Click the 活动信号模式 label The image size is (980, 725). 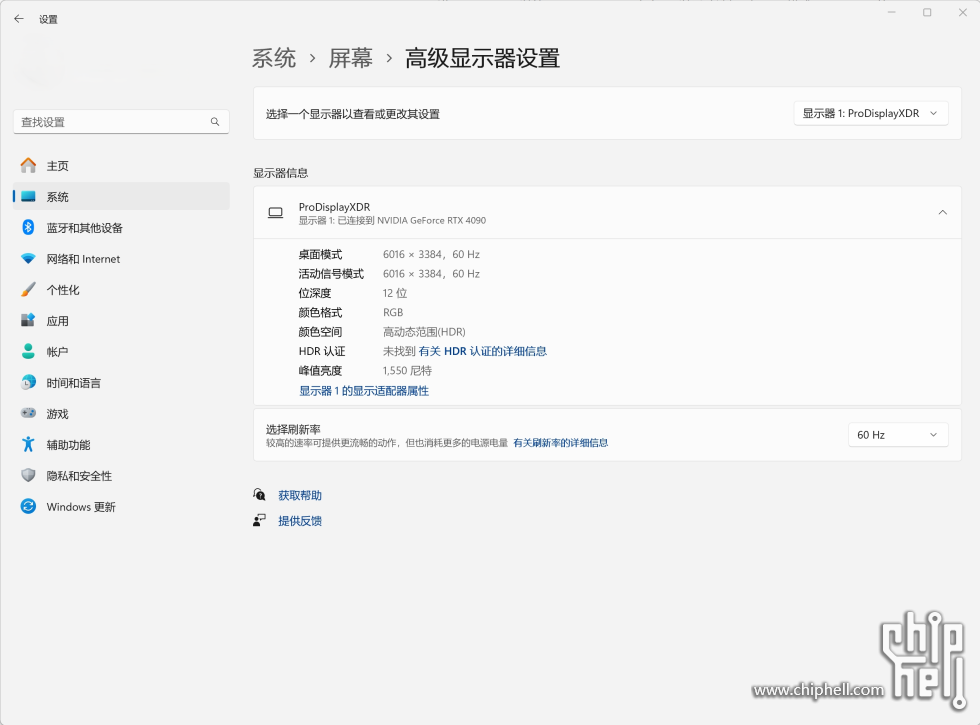[331, 274]
